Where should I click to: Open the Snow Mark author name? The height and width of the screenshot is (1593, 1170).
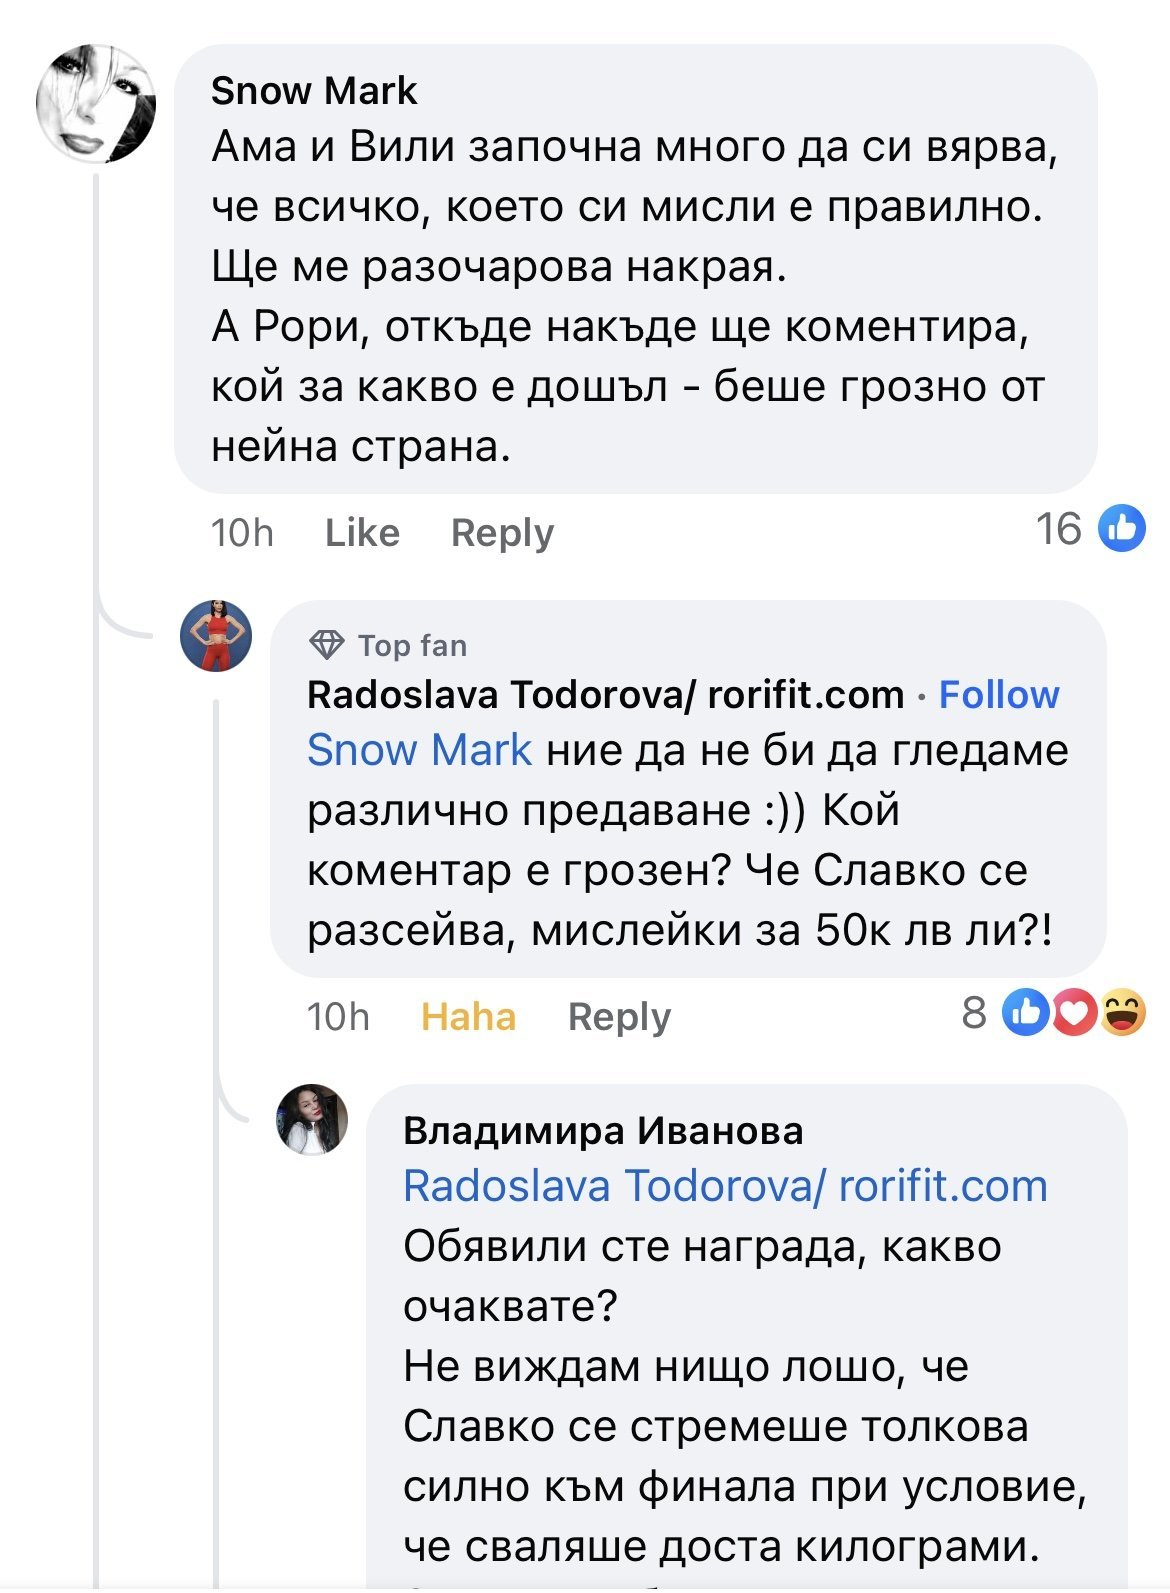[314, 91]
